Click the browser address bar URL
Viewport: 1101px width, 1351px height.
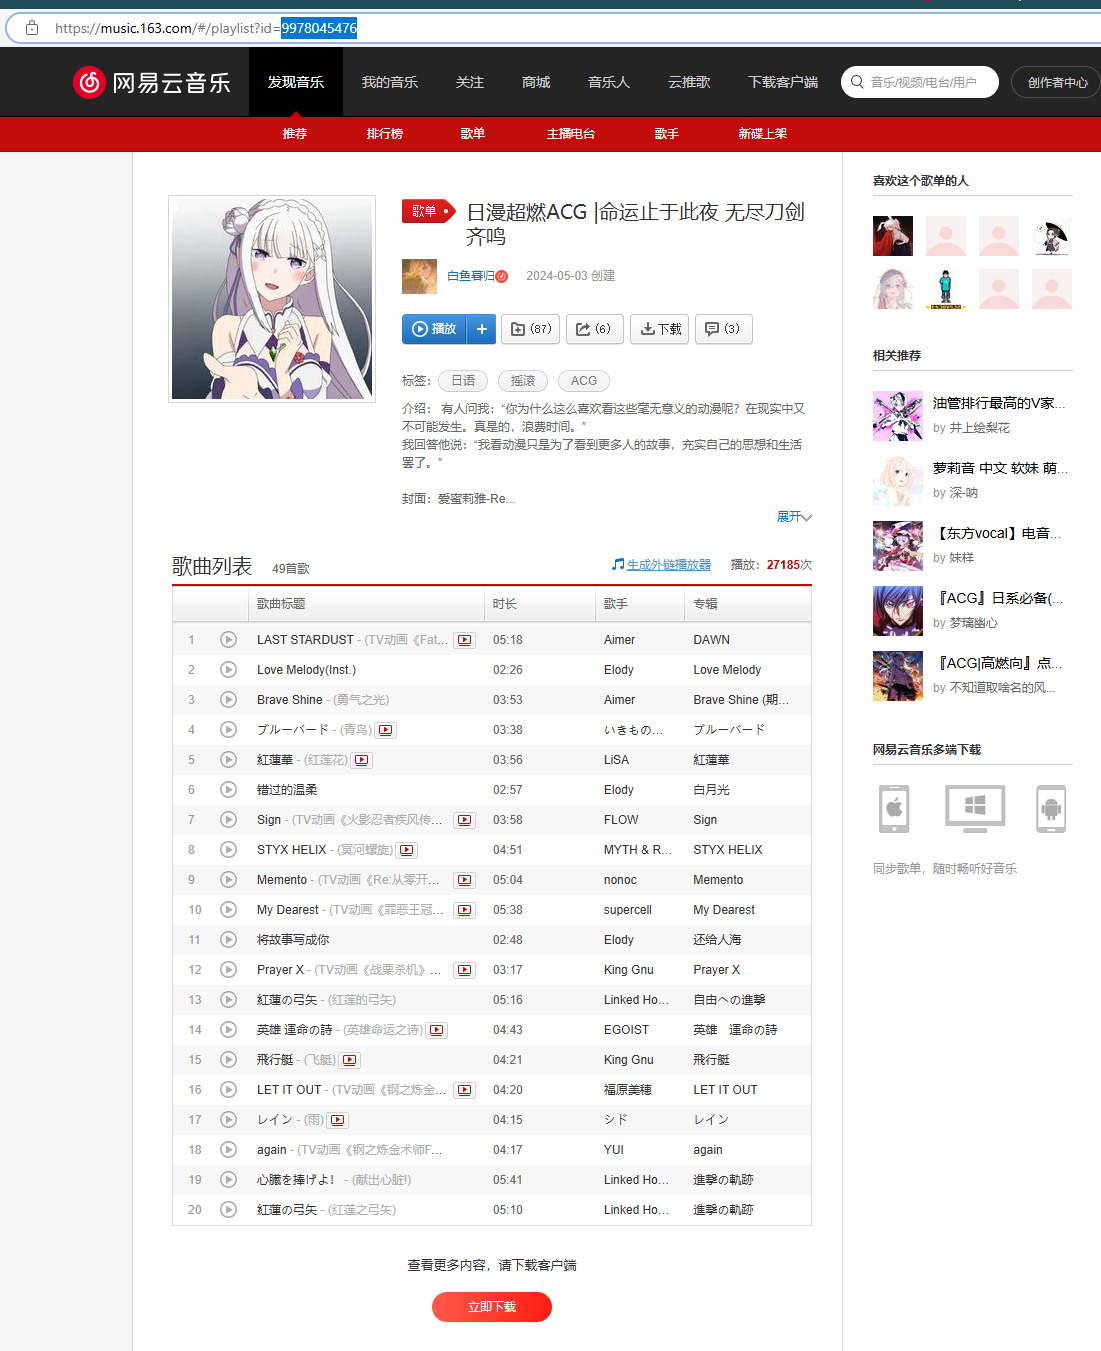coord(205,28)
